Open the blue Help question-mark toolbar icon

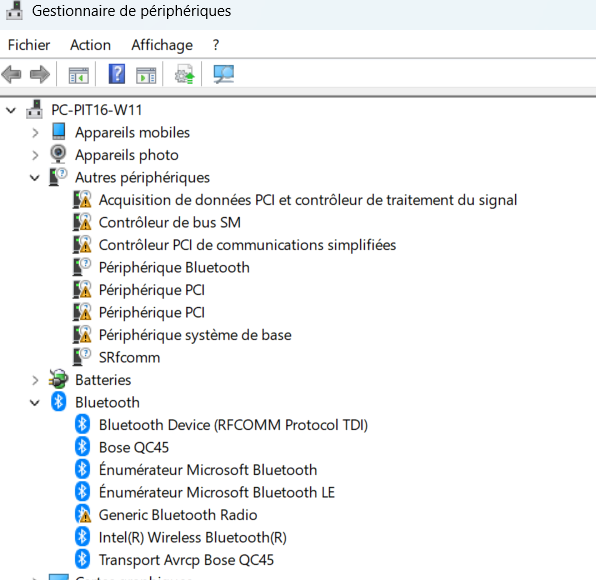click(x=117, y=74)
